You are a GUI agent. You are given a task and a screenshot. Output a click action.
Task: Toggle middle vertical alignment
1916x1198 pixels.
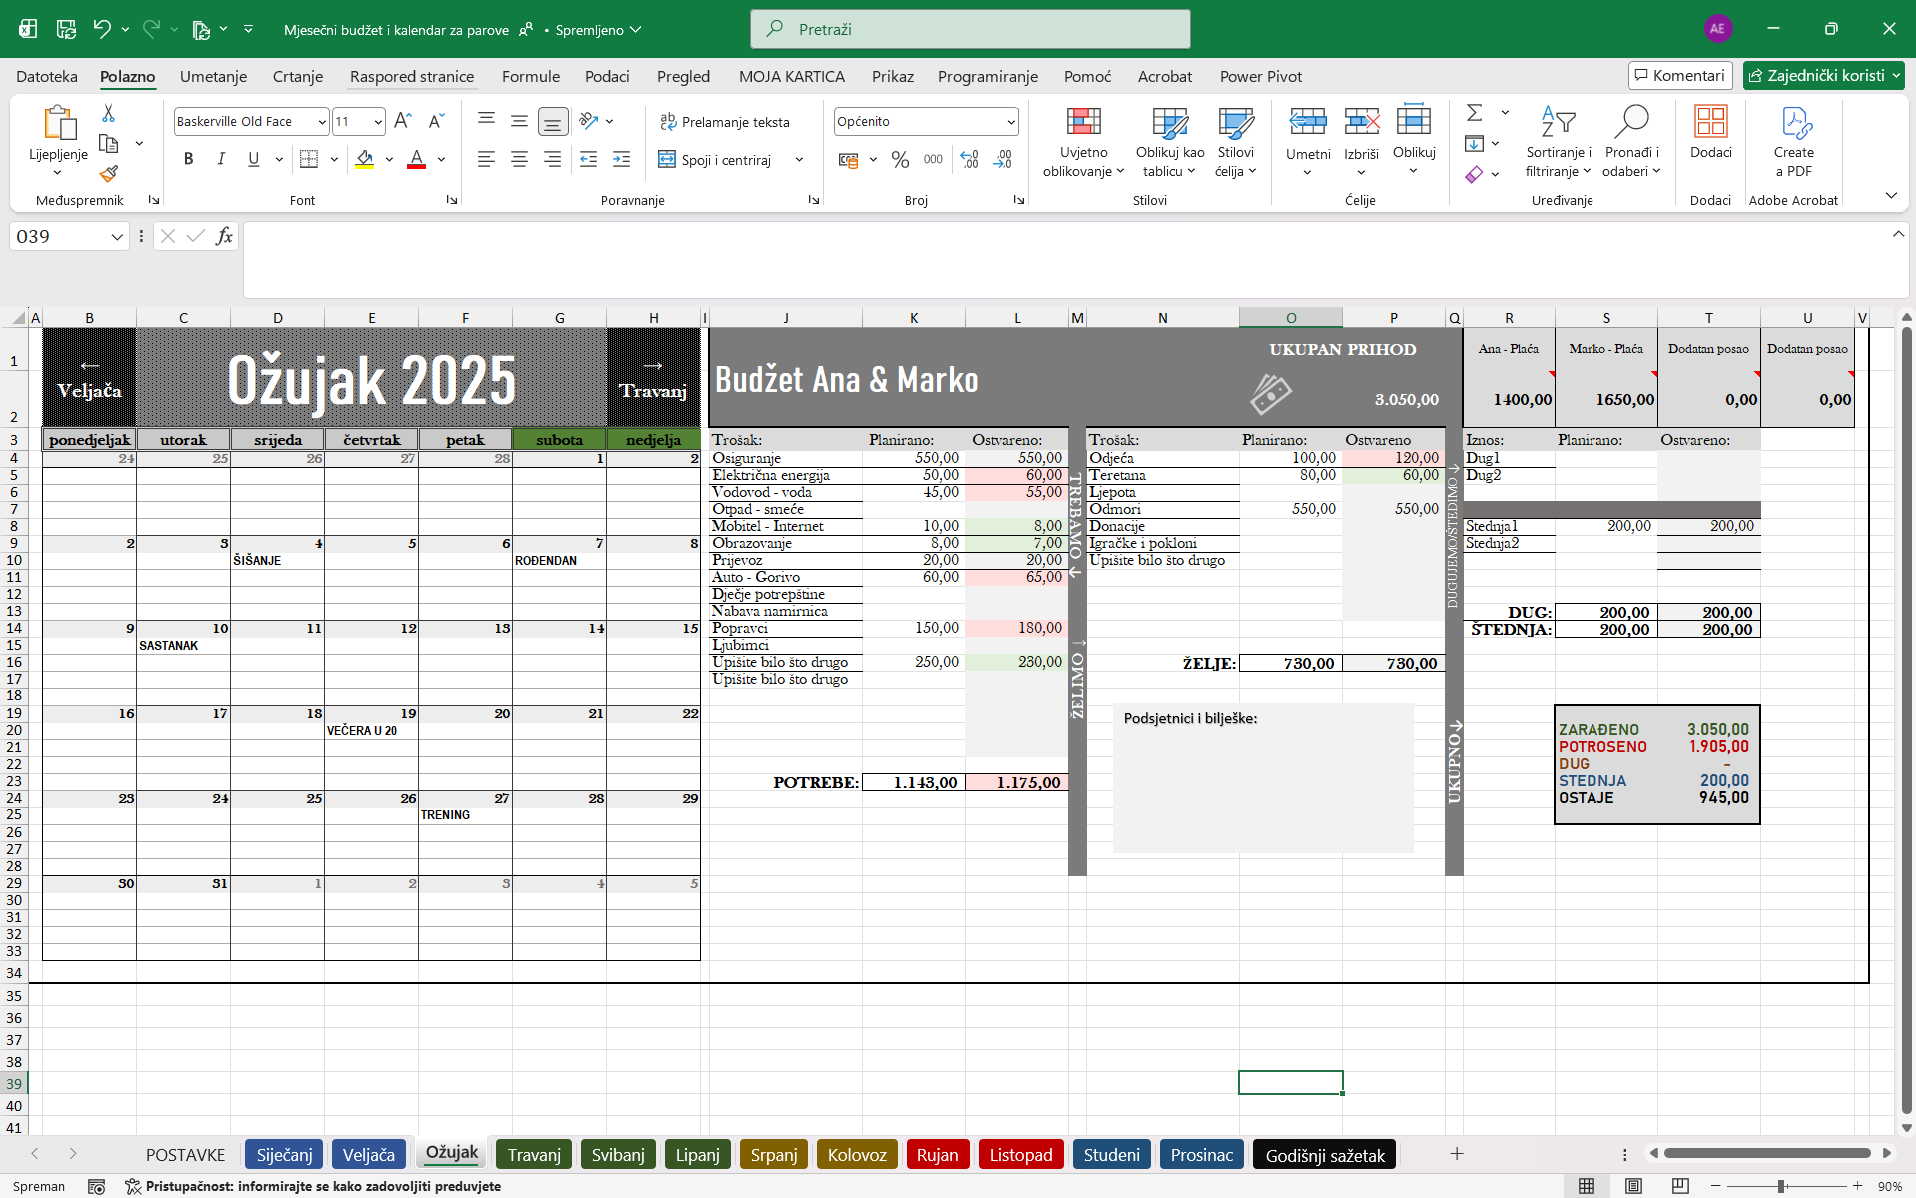click(x=519, y=121)
